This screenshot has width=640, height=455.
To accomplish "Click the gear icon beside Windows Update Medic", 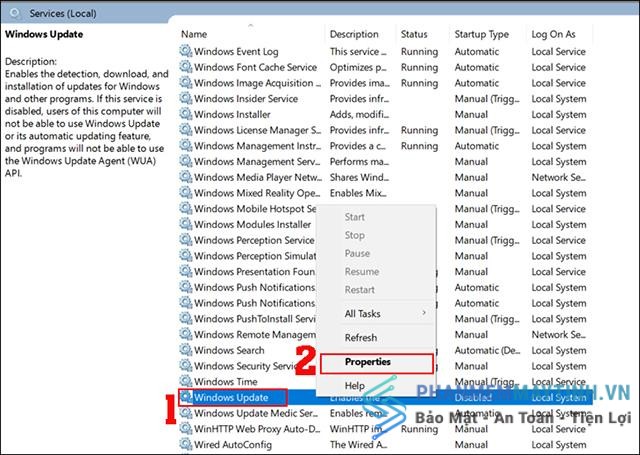I will click(186, 413).
